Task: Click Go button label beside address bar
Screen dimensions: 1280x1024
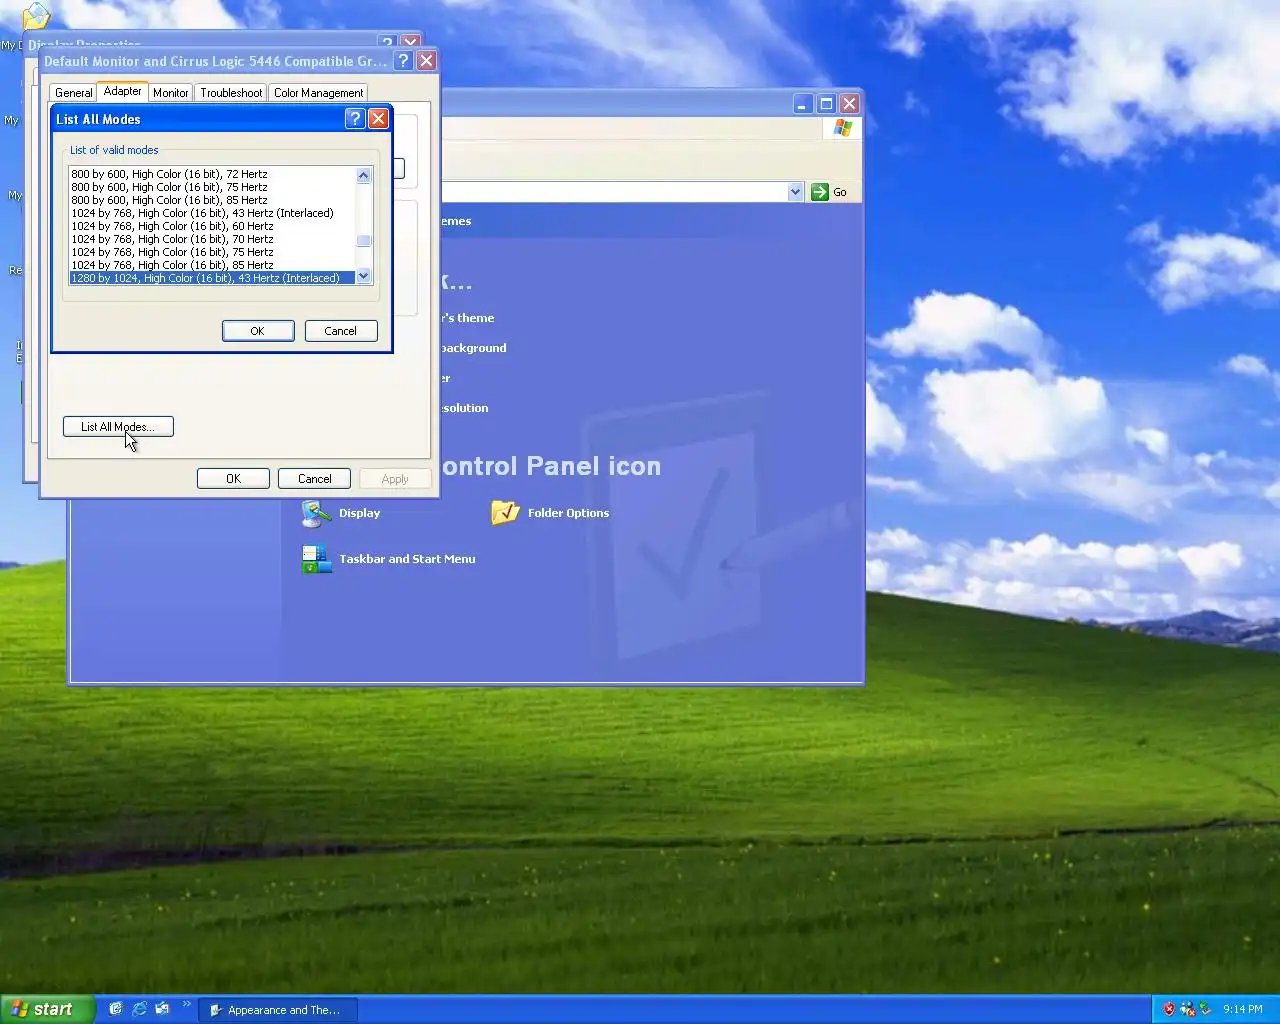Action: (x=840, y=192)
